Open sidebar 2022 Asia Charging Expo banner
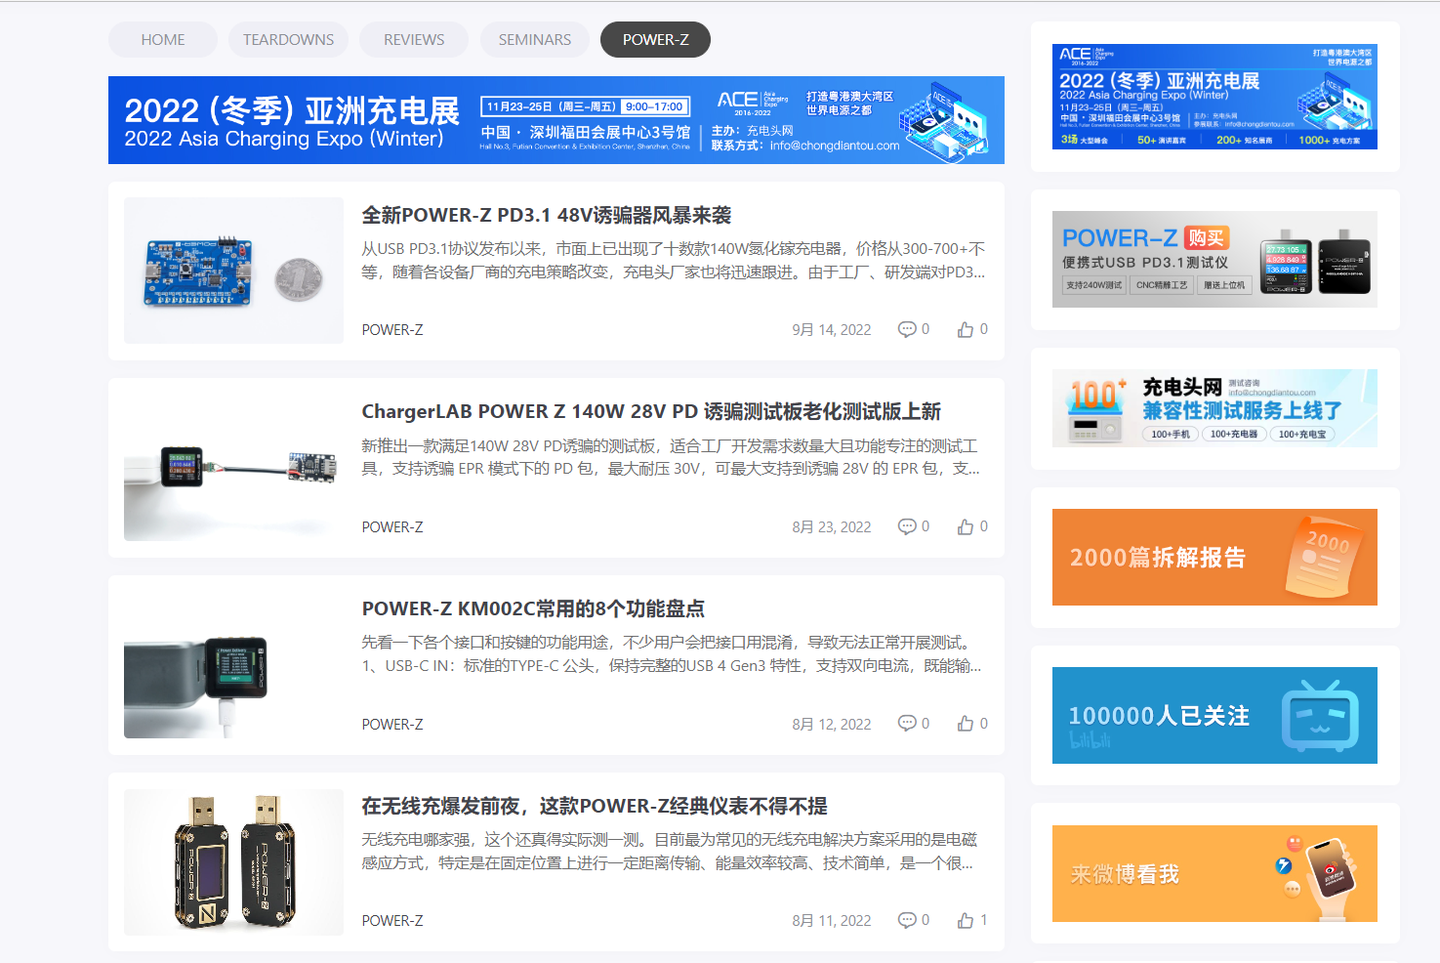 pyautogui.click(x=1215, y=96)
